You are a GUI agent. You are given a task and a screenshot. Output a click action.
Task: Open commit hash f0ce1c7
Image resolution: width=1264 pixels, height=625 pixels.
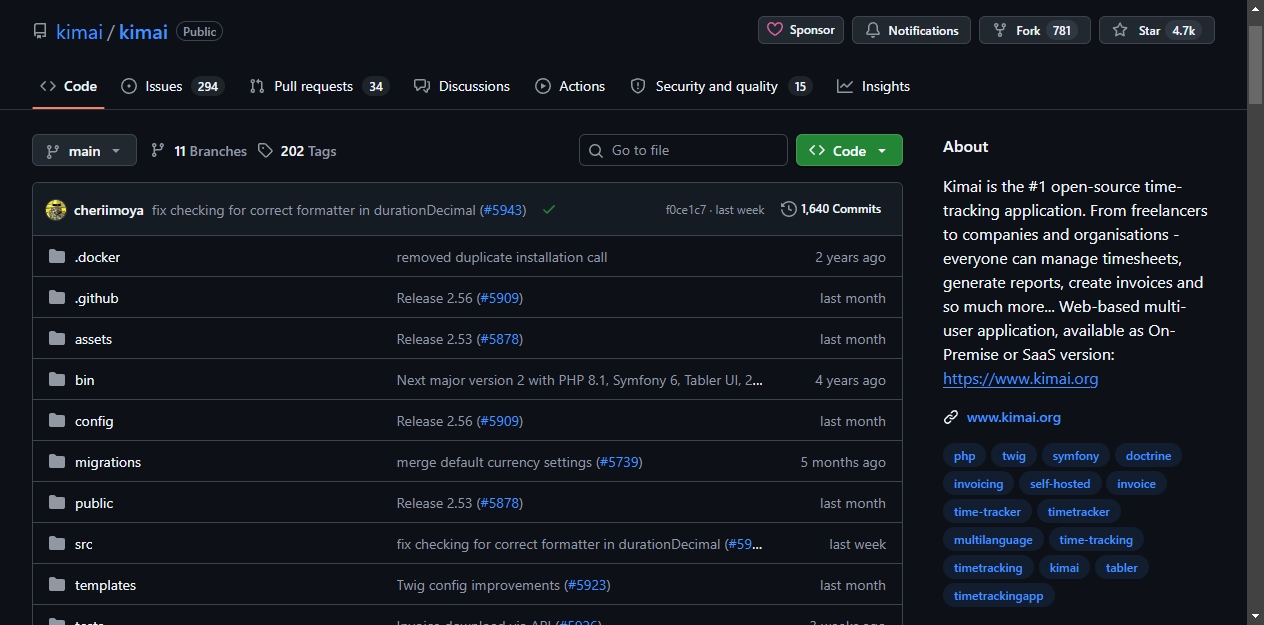[x=686, y=210]
